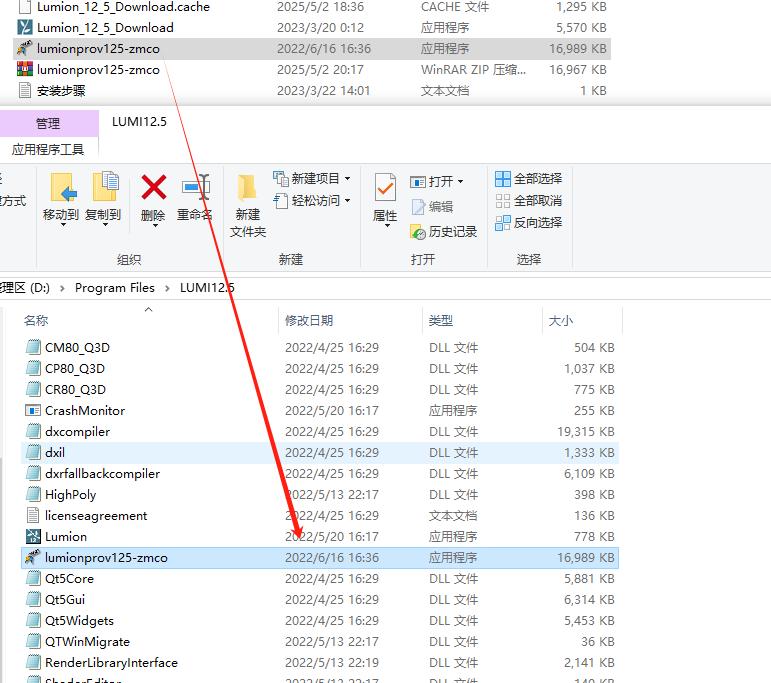Expand Copy to dropdown arrow
This screenshot has width=771, height=683.
(105, 225)
